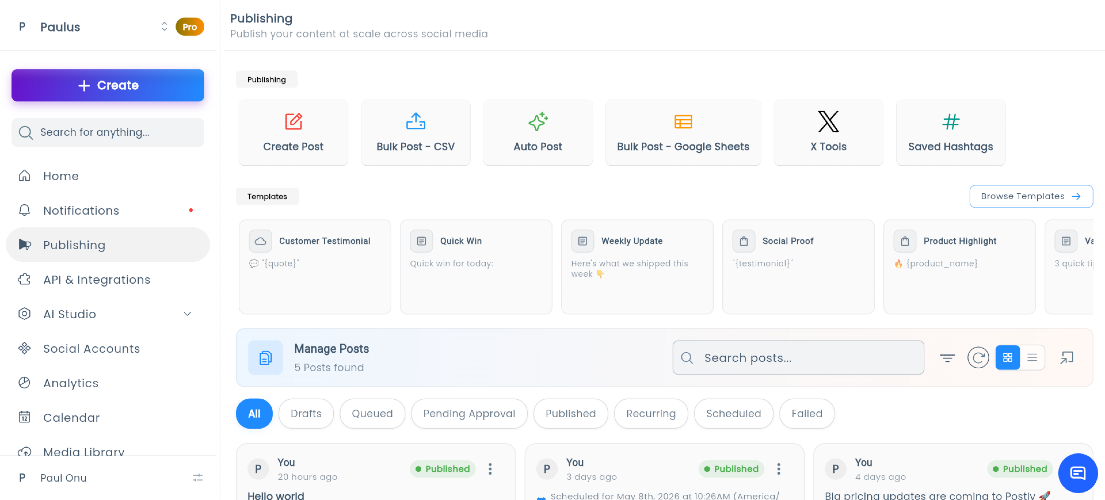Click the Analytics pie chart icon

coord(25,383)
